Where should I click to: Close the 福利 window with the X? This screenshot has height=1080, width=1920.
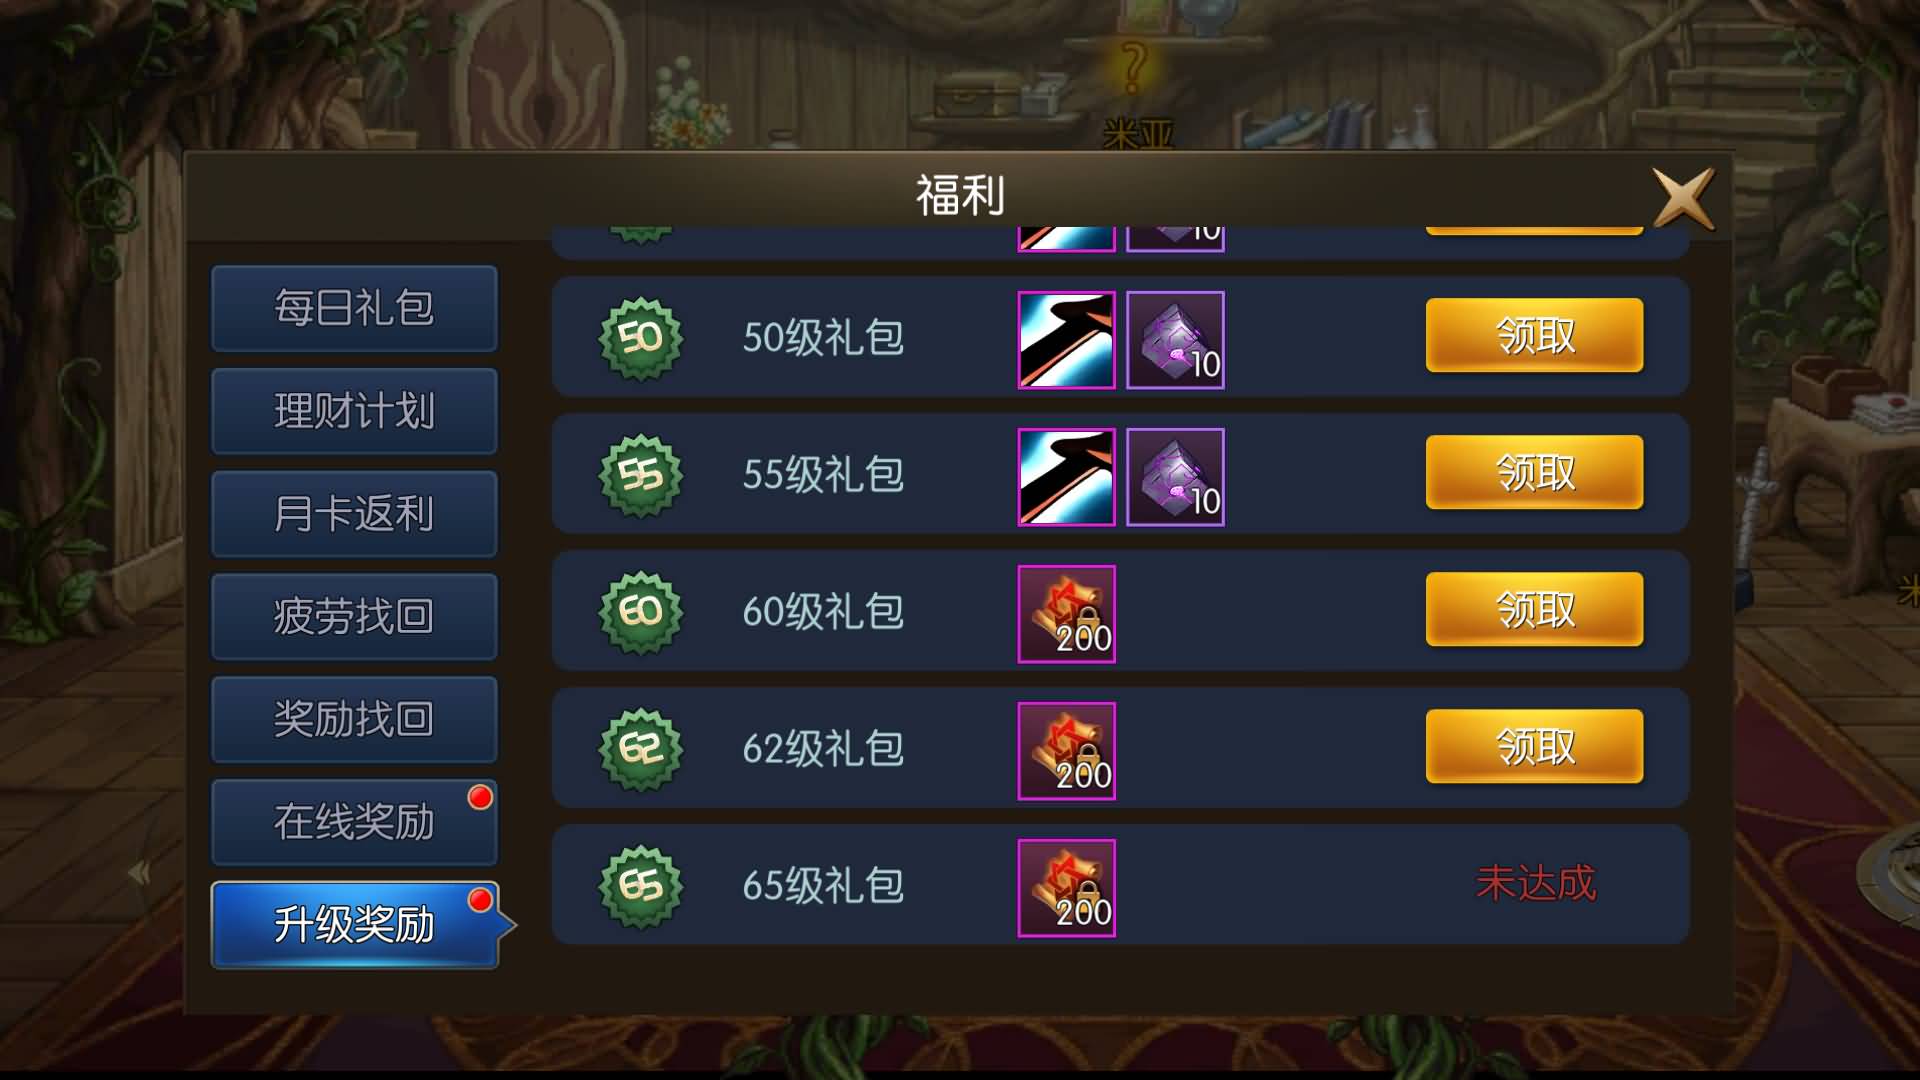tap(1683, 198)
